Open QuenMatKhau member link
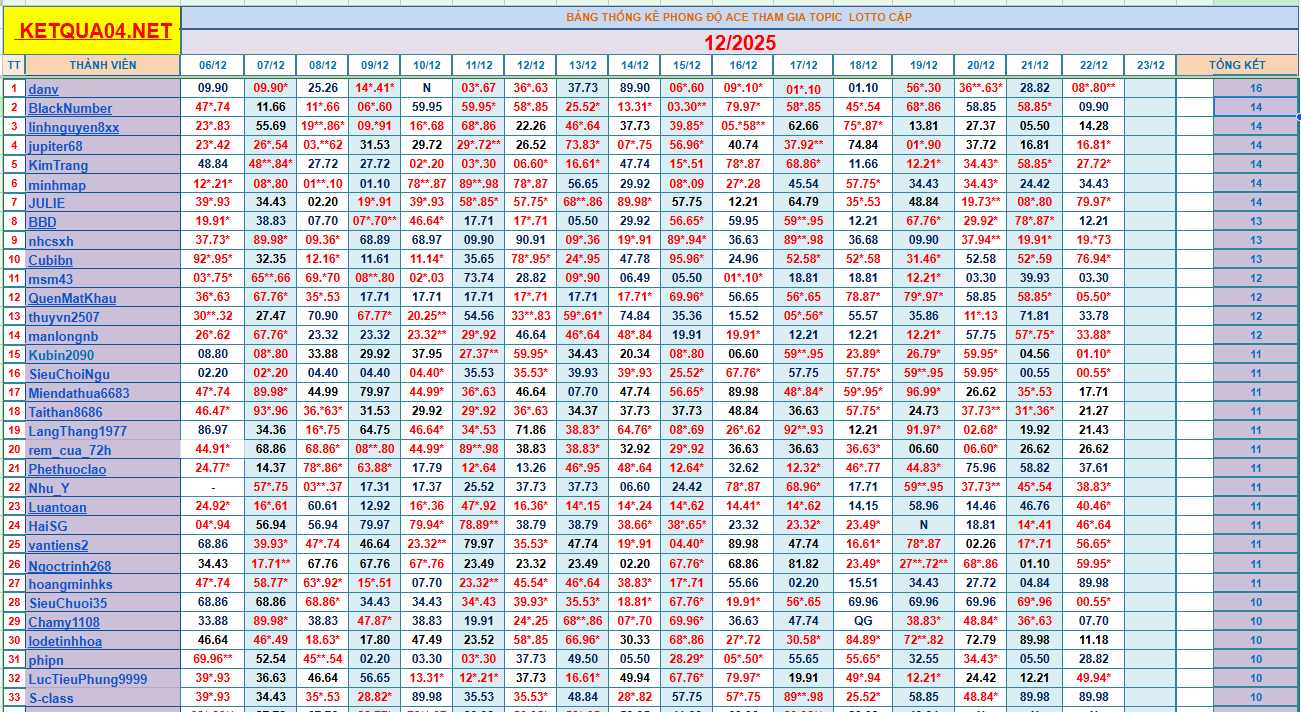 [72, 298]
